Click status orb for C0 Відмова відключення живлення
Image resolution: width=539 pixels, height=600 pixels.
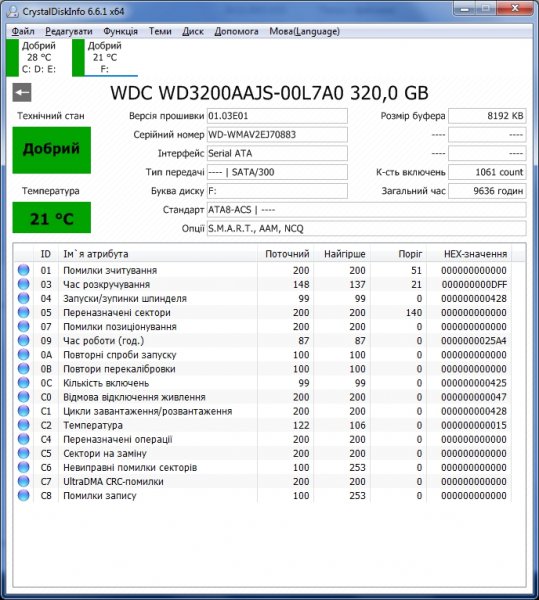tap(23, 397)
